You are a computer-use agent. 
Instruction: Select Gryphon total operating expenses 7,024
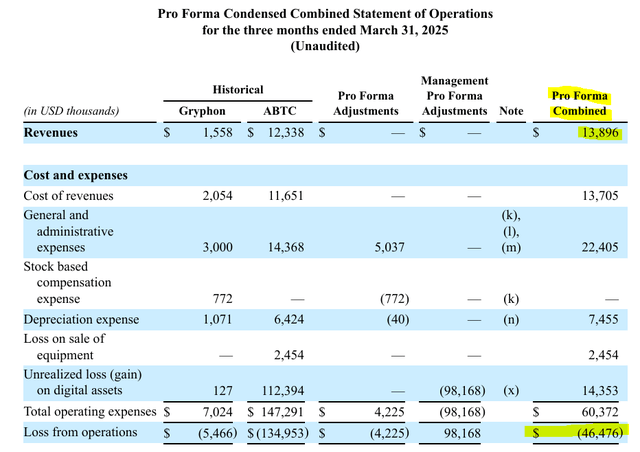(218, 412)
